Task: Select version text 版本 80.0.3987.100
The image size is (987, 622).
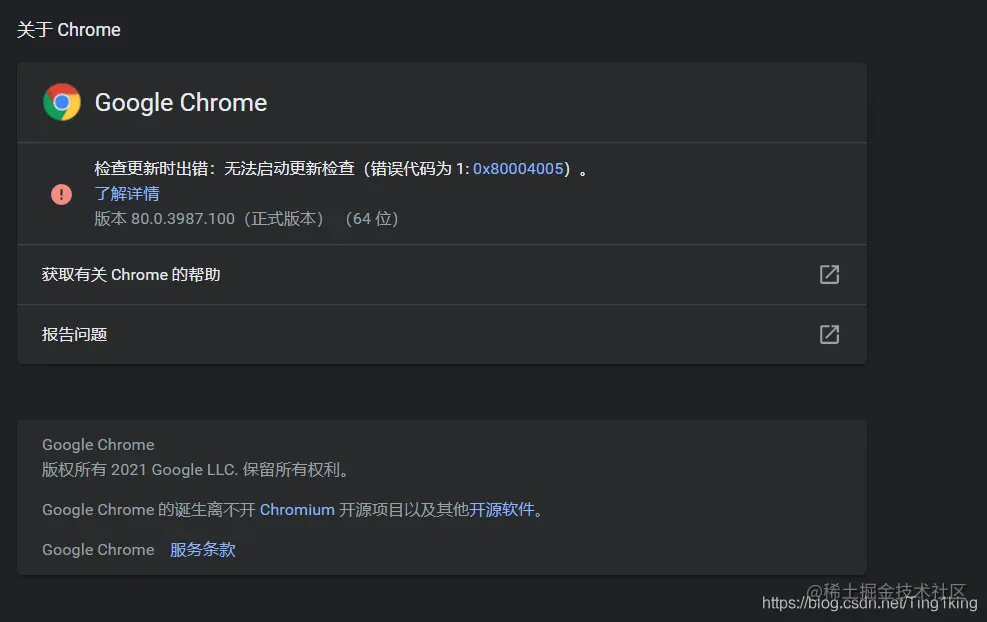Action: click(x=164, y=218)
